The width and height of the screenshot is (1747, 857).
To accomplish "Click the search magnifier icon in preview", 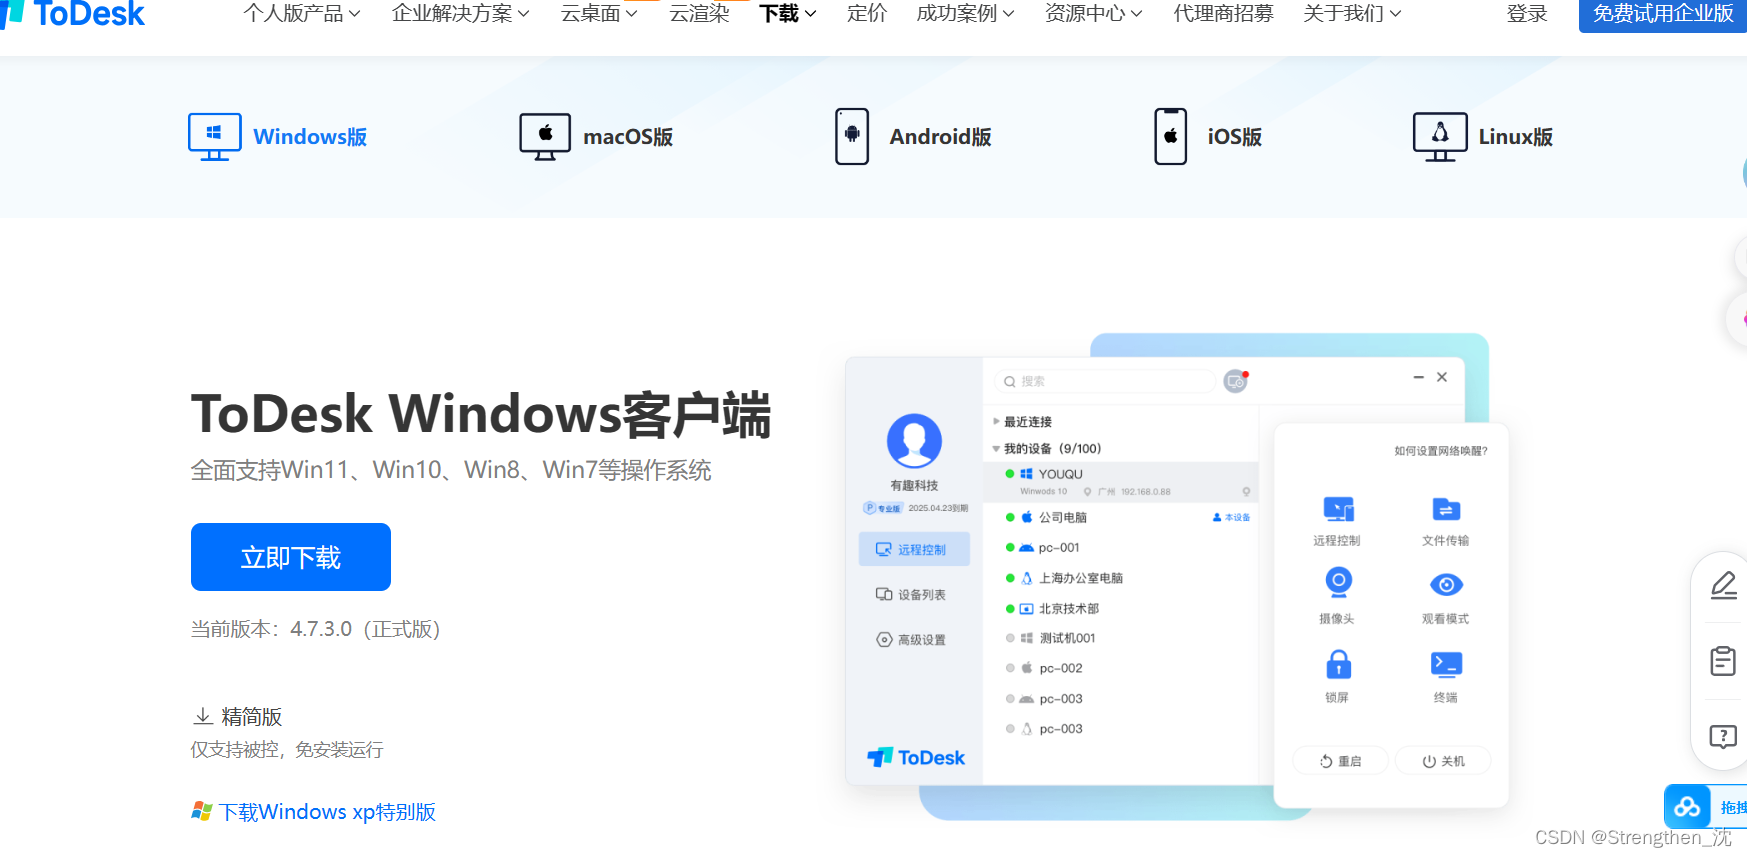I will [1010, 381].
